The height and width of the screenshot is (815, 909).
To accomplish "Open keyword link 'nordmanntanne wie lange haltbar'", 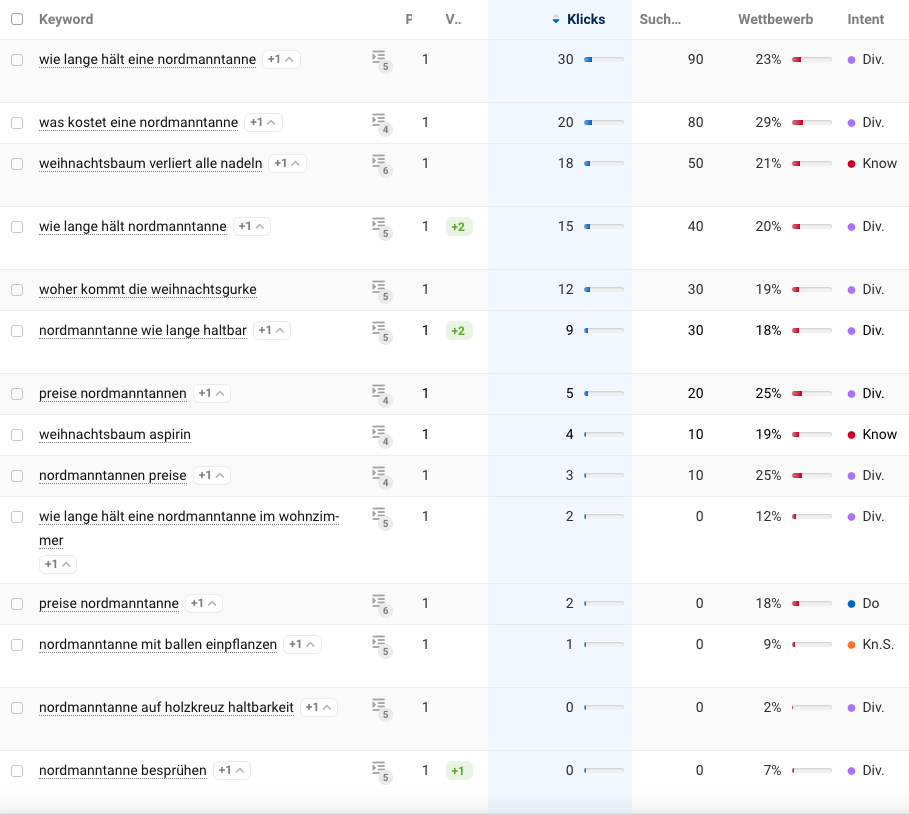I will click(142, 331).
